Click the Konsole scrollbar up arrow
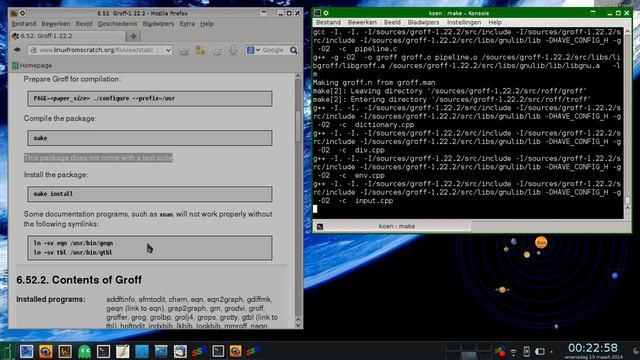Image resolution: width=640 pixels, height=360 pixels. point(627,31)
